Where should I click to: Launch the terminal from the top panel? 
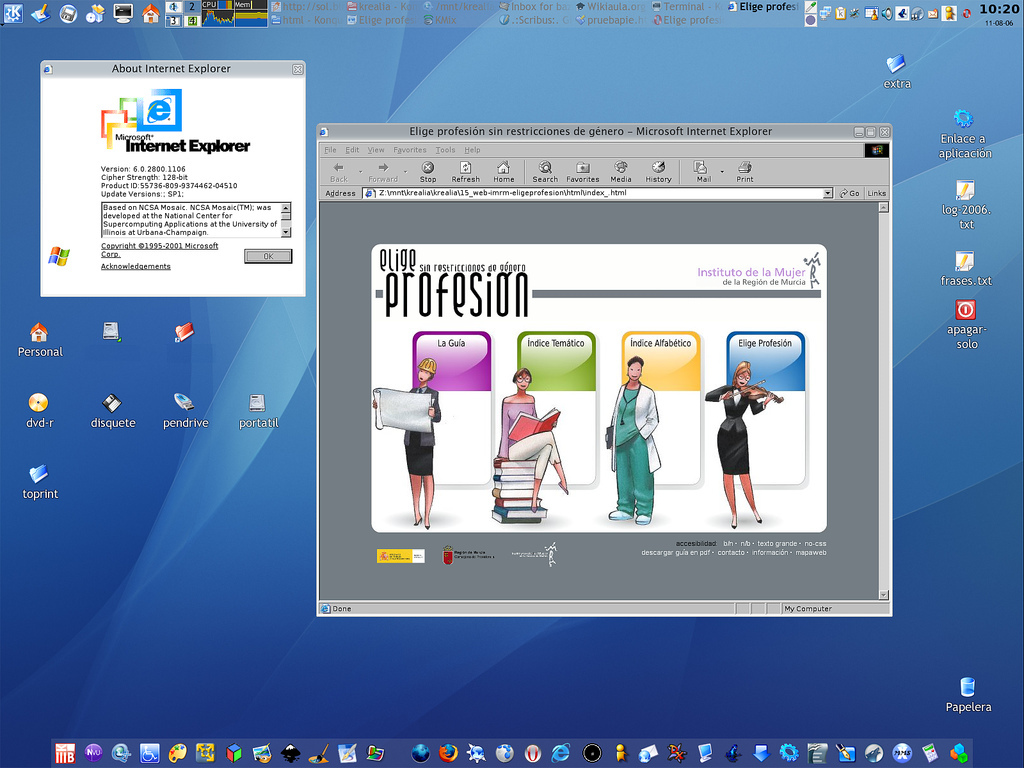click(x=122, y=12)
